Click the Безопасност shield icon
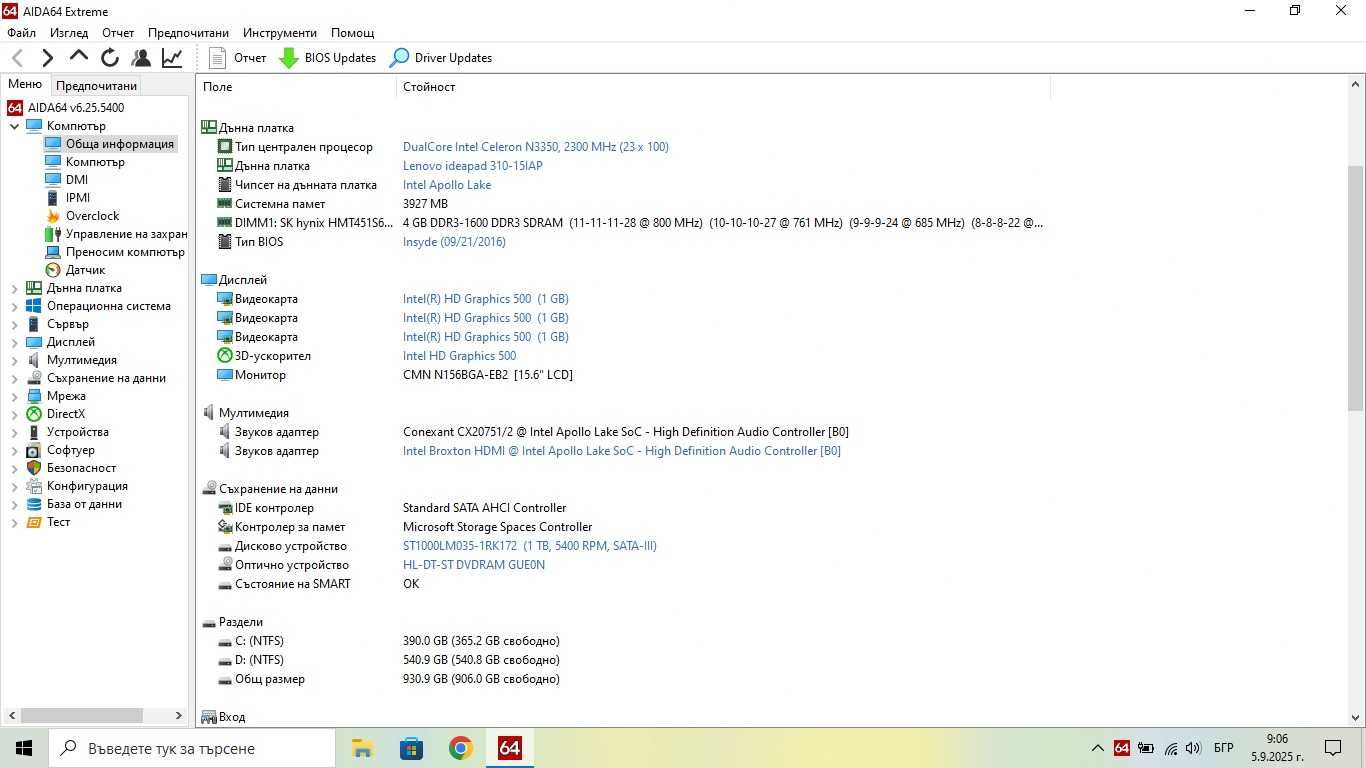 pyautogui.click(x=34, y=468)
